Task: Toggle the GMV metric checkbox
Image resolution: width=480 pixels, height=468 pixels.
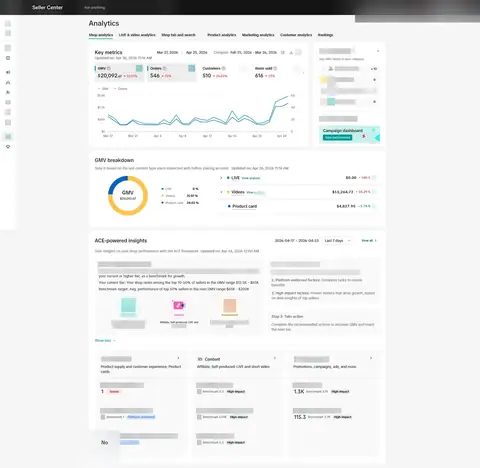Action: [x=139, y=68]
